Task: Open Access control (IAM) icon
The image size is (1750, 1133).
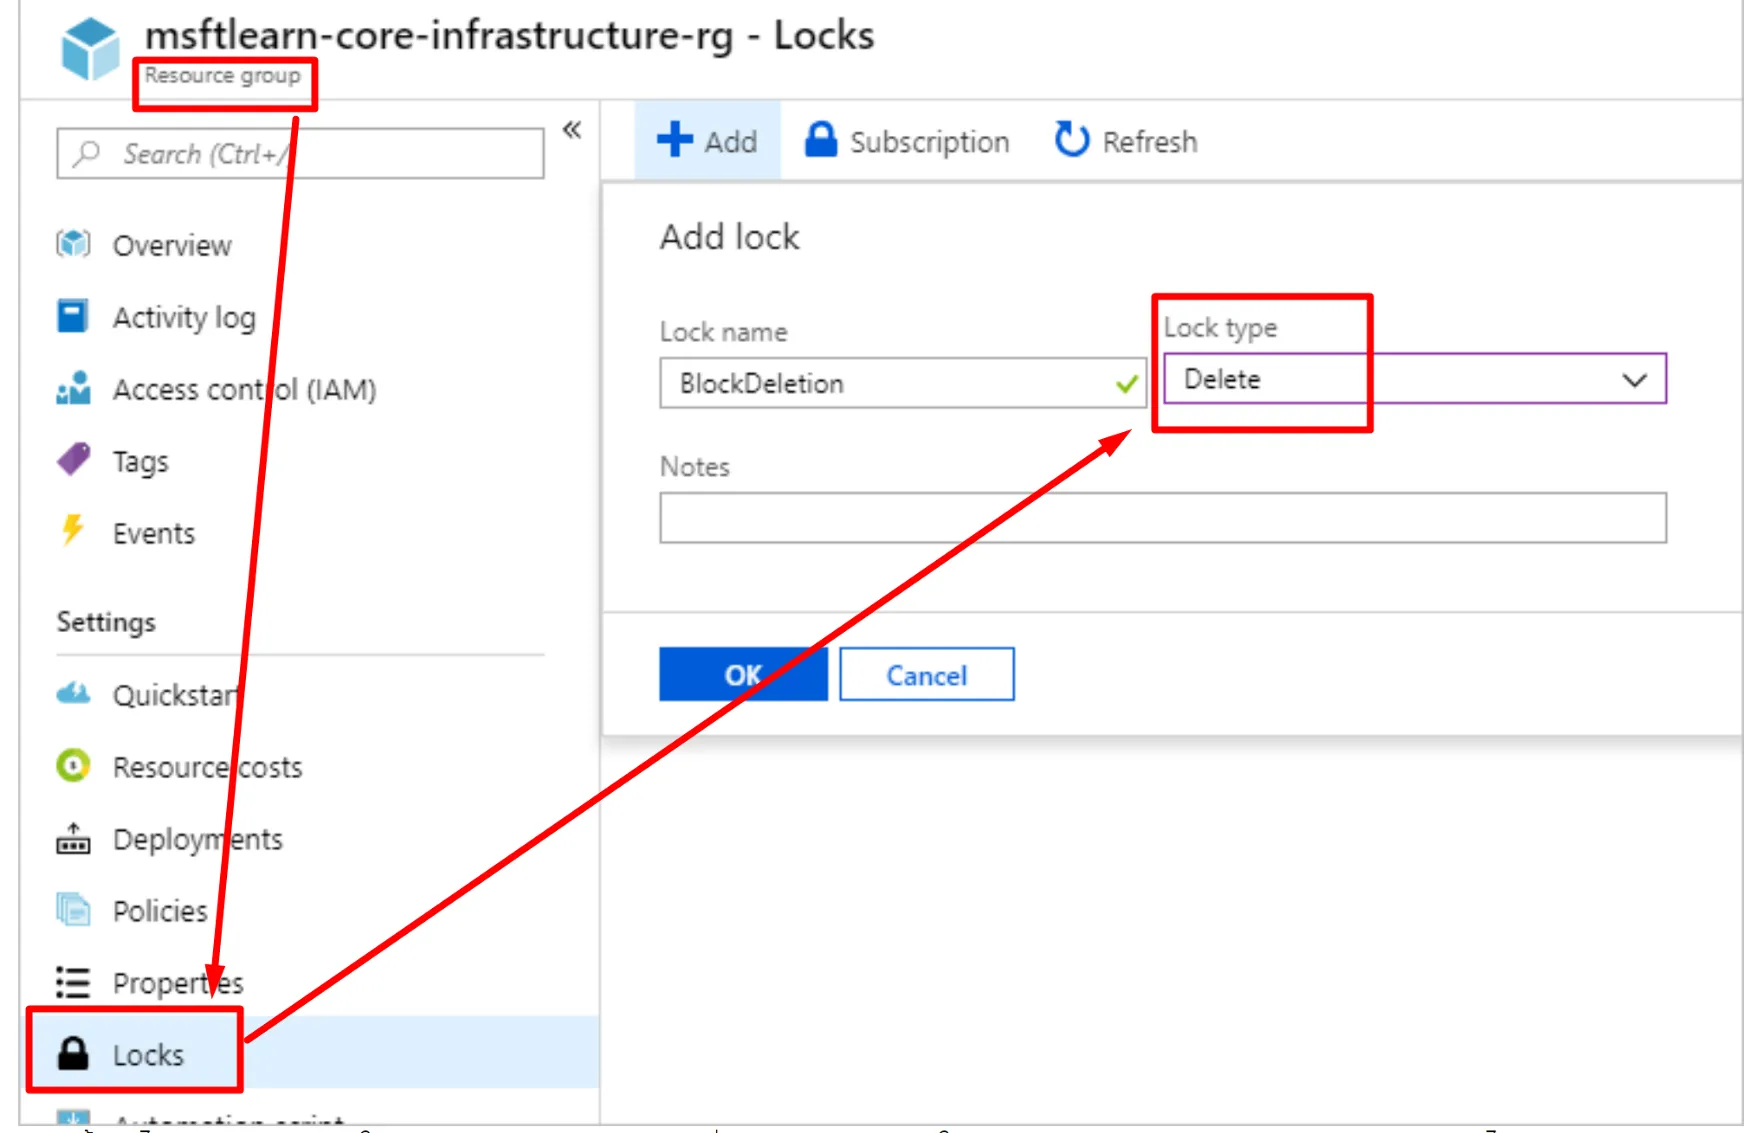Action: coord(73,388)
